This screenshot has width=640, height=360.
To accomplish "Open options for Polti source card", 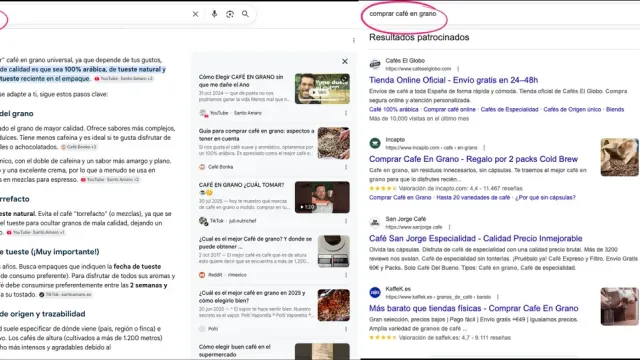I will pyautogui.click(x=346, y=329).
